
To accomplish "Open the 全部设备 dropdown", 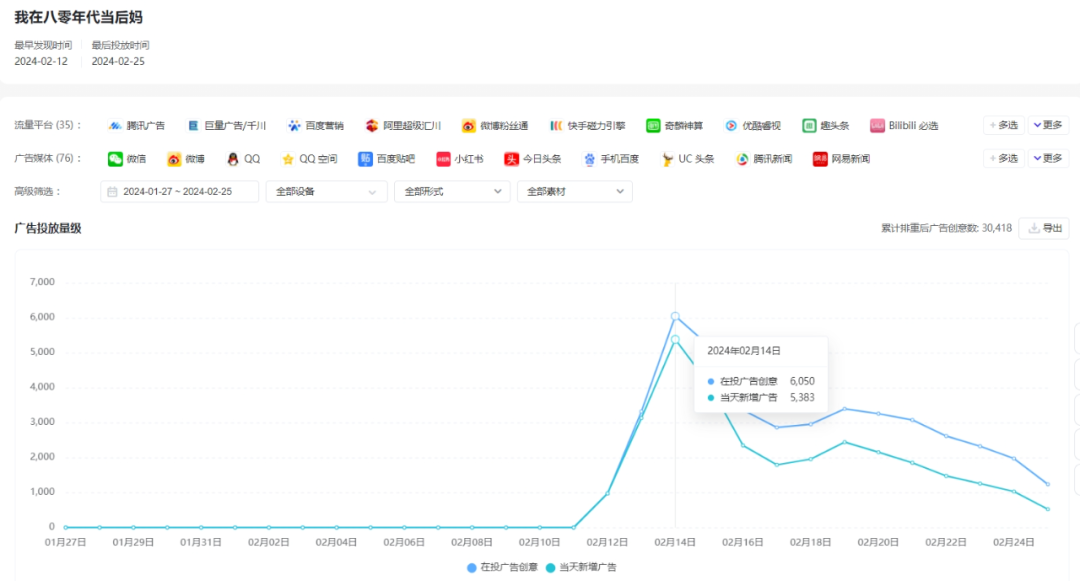I will (x=326, y=191).
